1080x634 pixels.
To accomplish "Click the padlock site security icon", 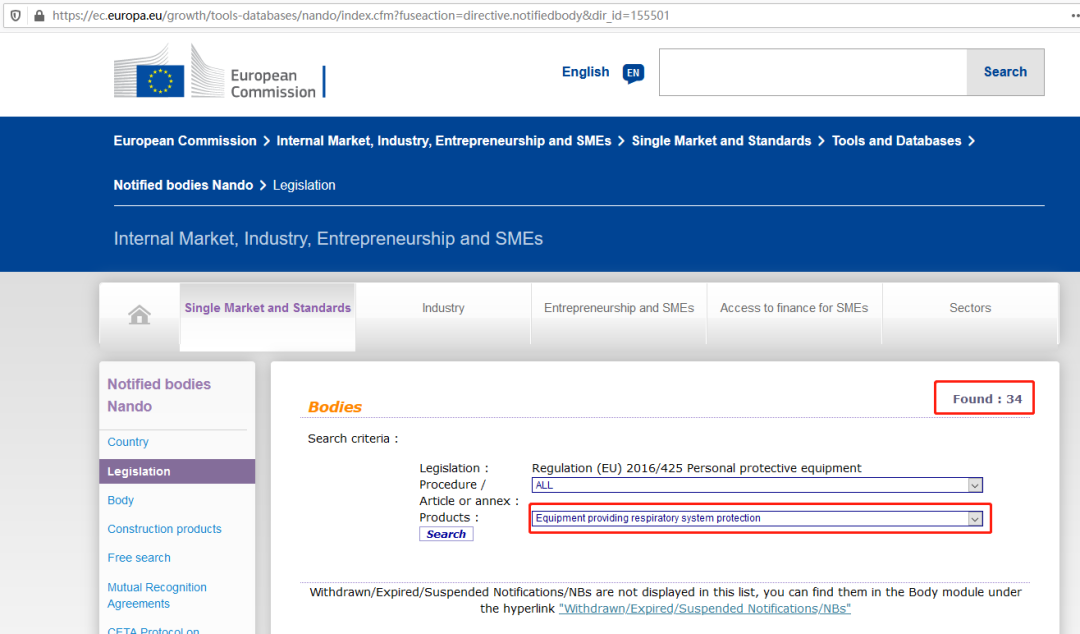I will [x=39, y=15].
